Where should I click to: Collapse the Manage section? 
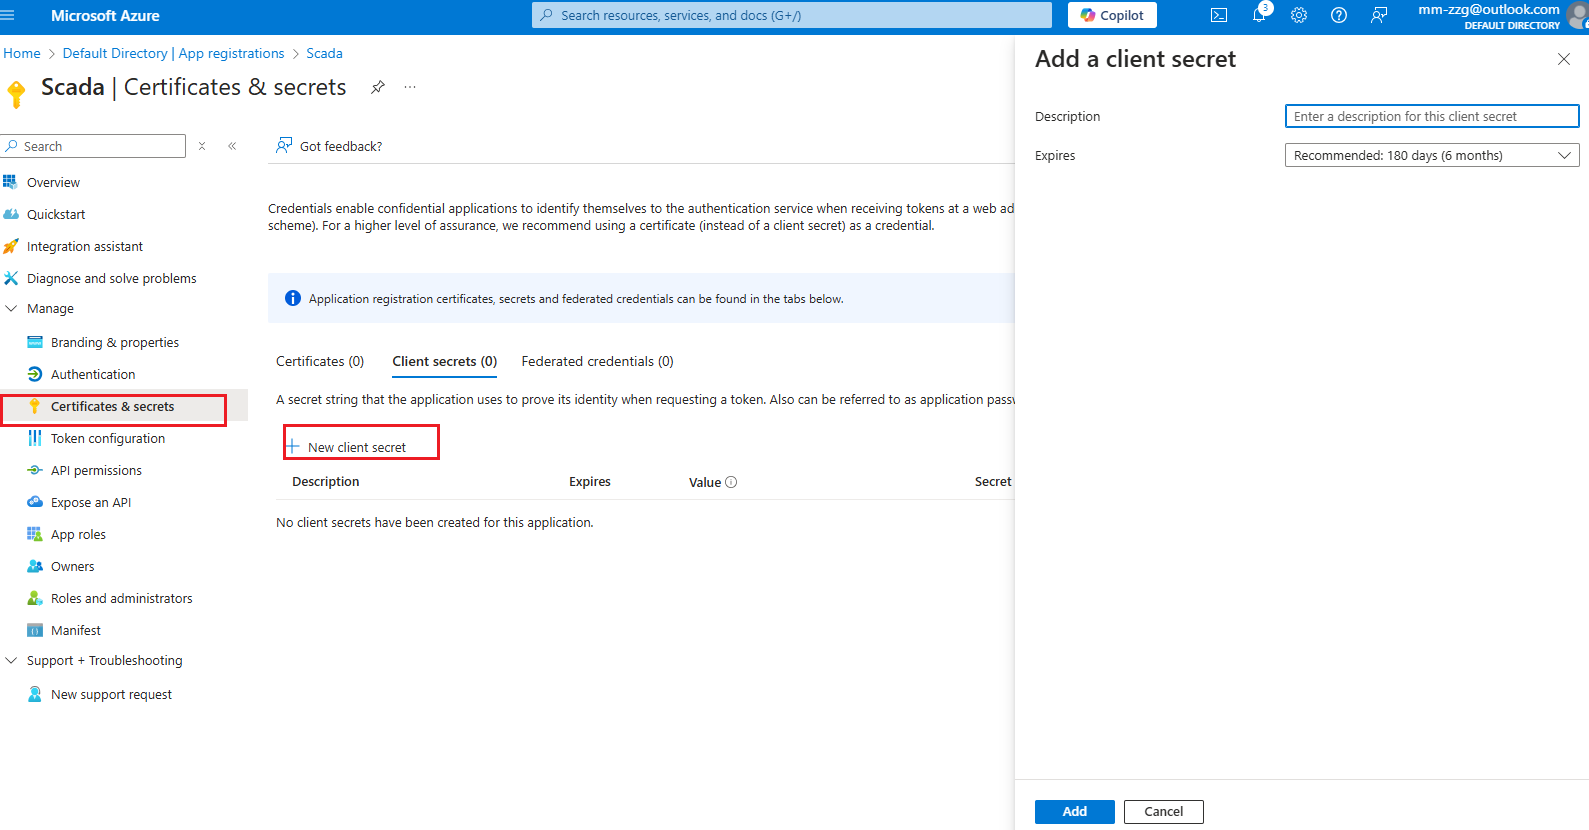click(12, 309)
